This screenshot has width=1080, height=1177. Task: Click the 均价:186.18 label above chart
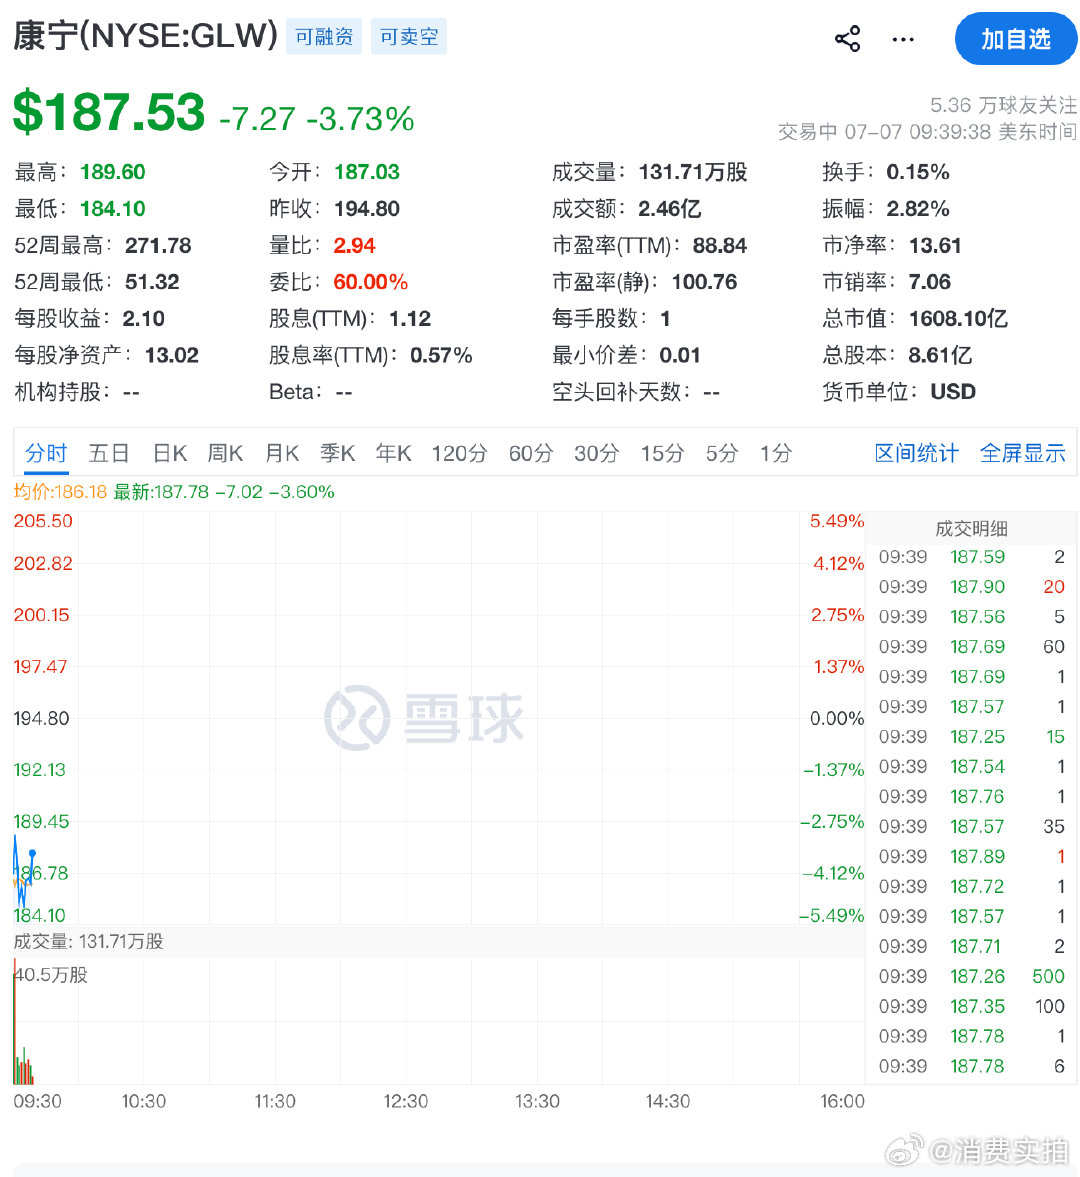pyautogui.click(x=61, y=492)
